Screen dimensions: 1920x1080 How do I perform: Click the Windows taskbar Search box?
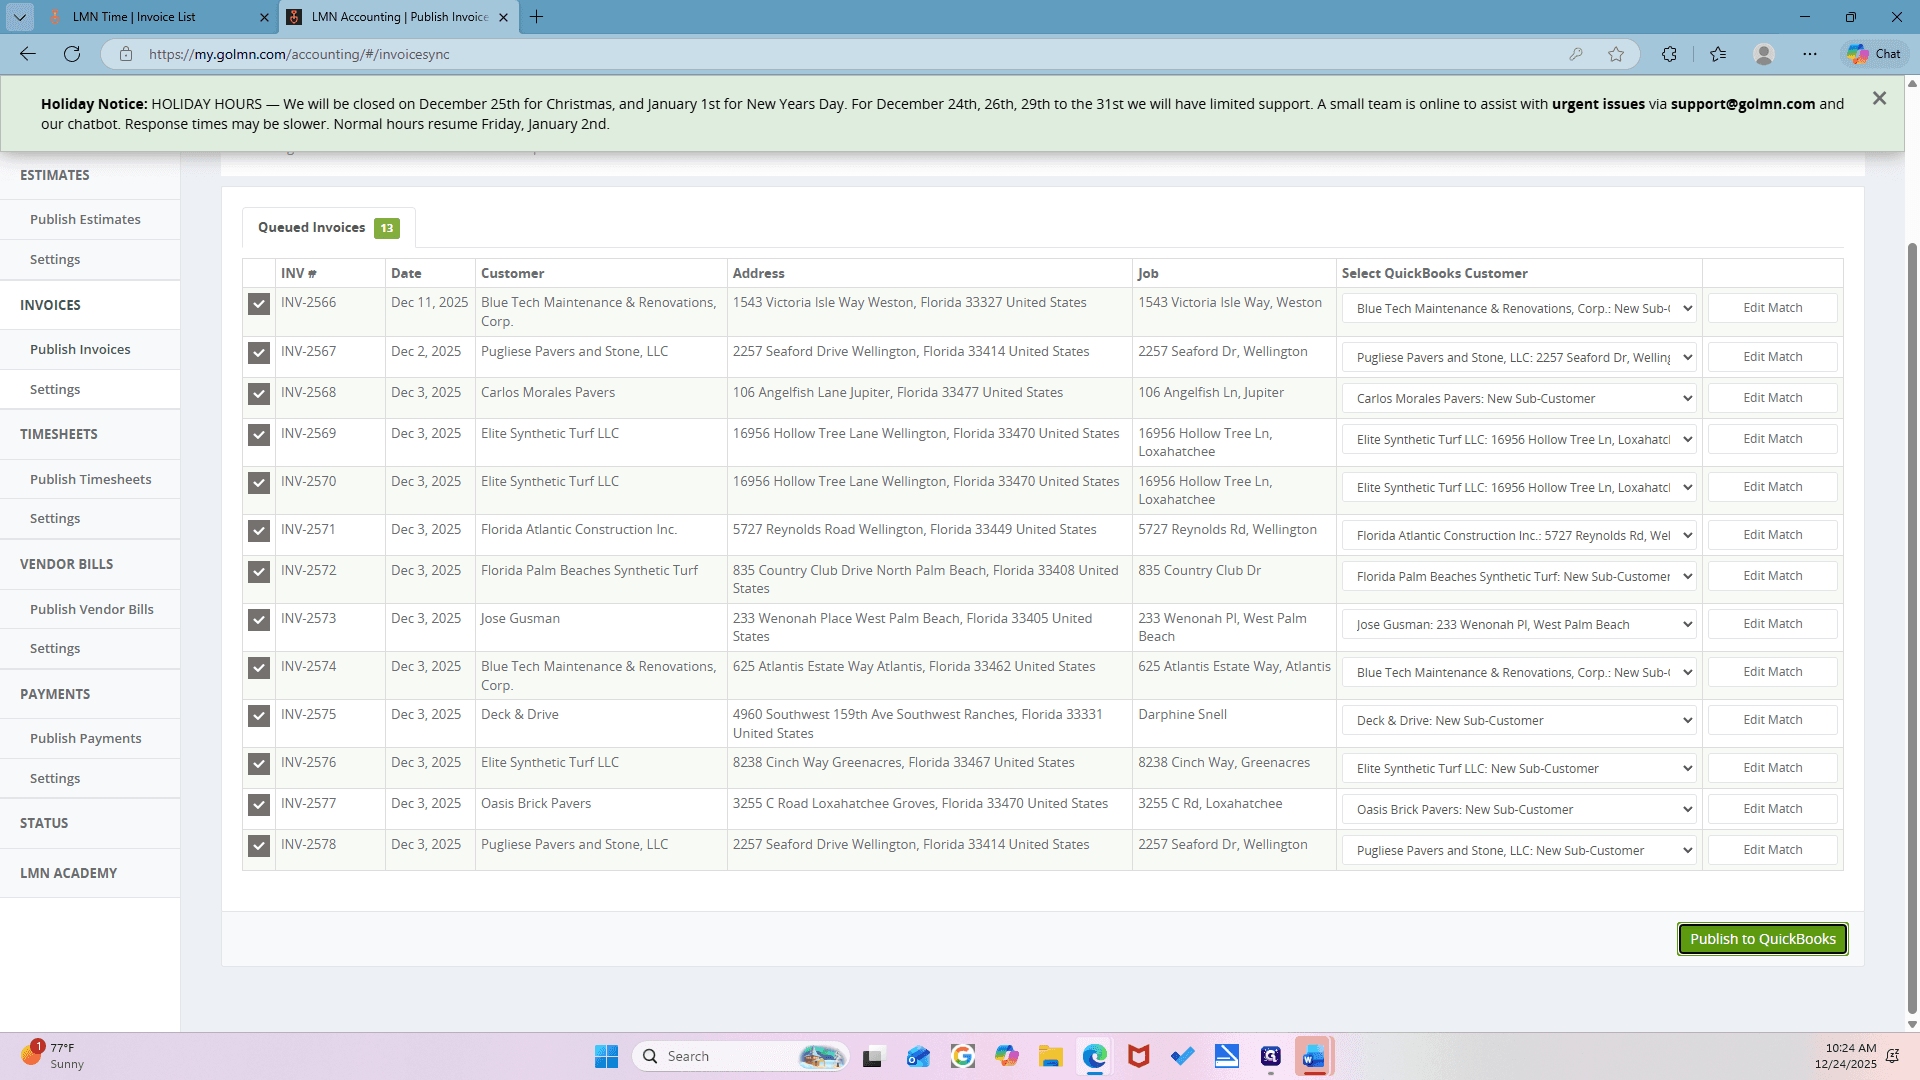(x=740, y=1056)
